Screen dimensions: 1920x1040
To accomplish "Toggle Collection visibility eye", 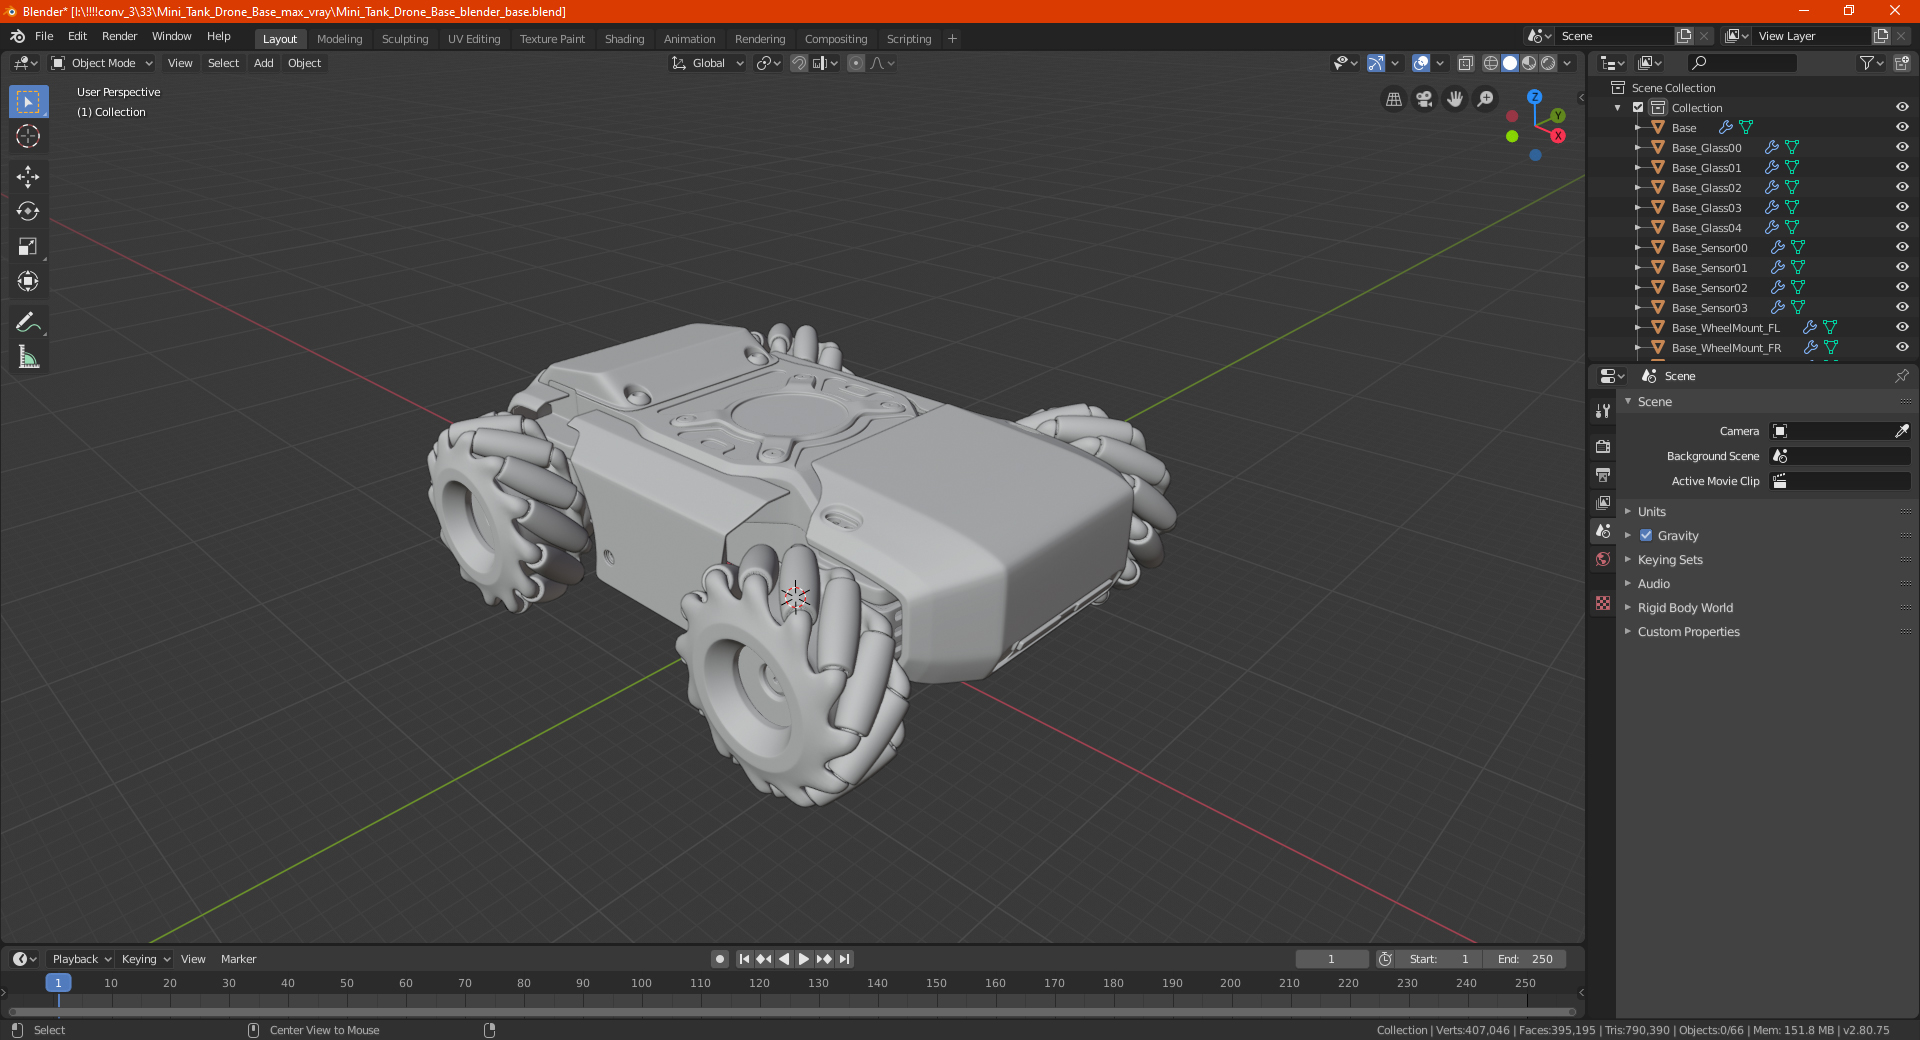I will coord(1902,108).
